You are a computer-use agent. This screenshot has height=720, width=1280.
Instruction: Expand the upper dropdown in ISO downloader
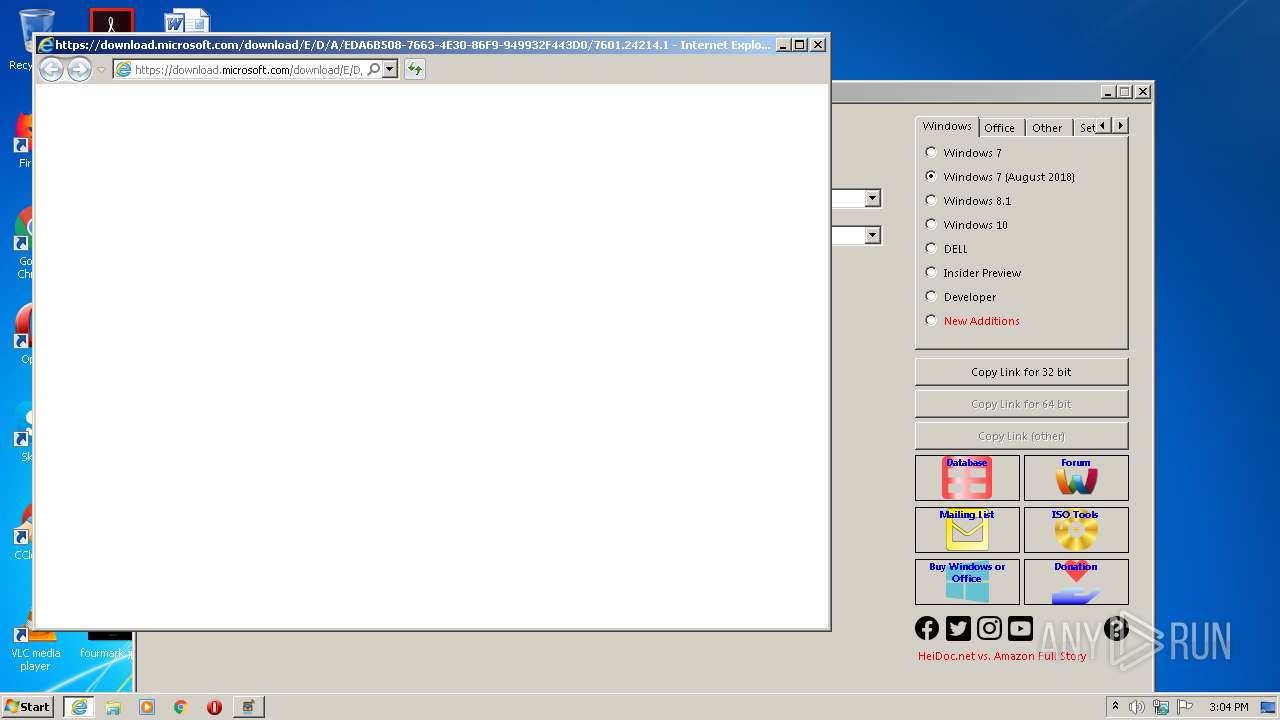coord(872,198)
